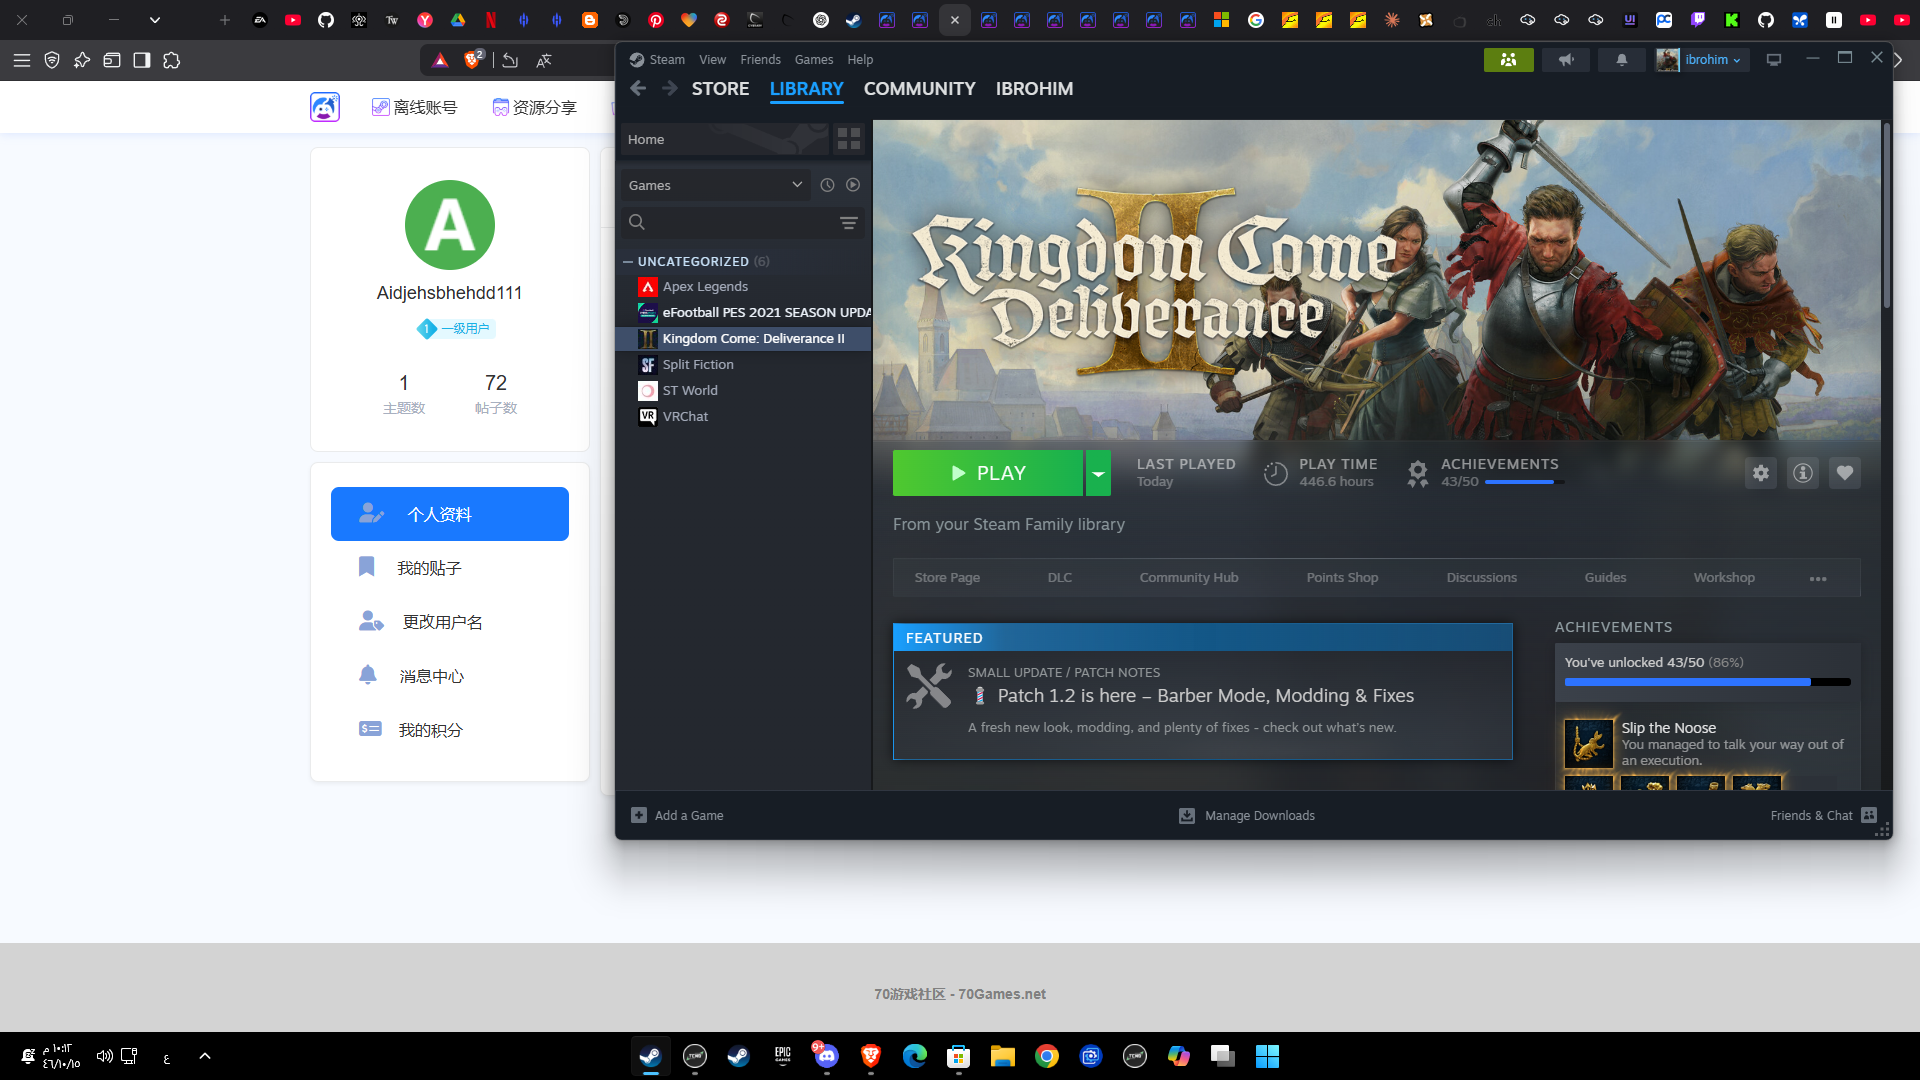This screenshot has height=1080, width=1920.
Task: Open game info icon
Action: coord(1803,473)
